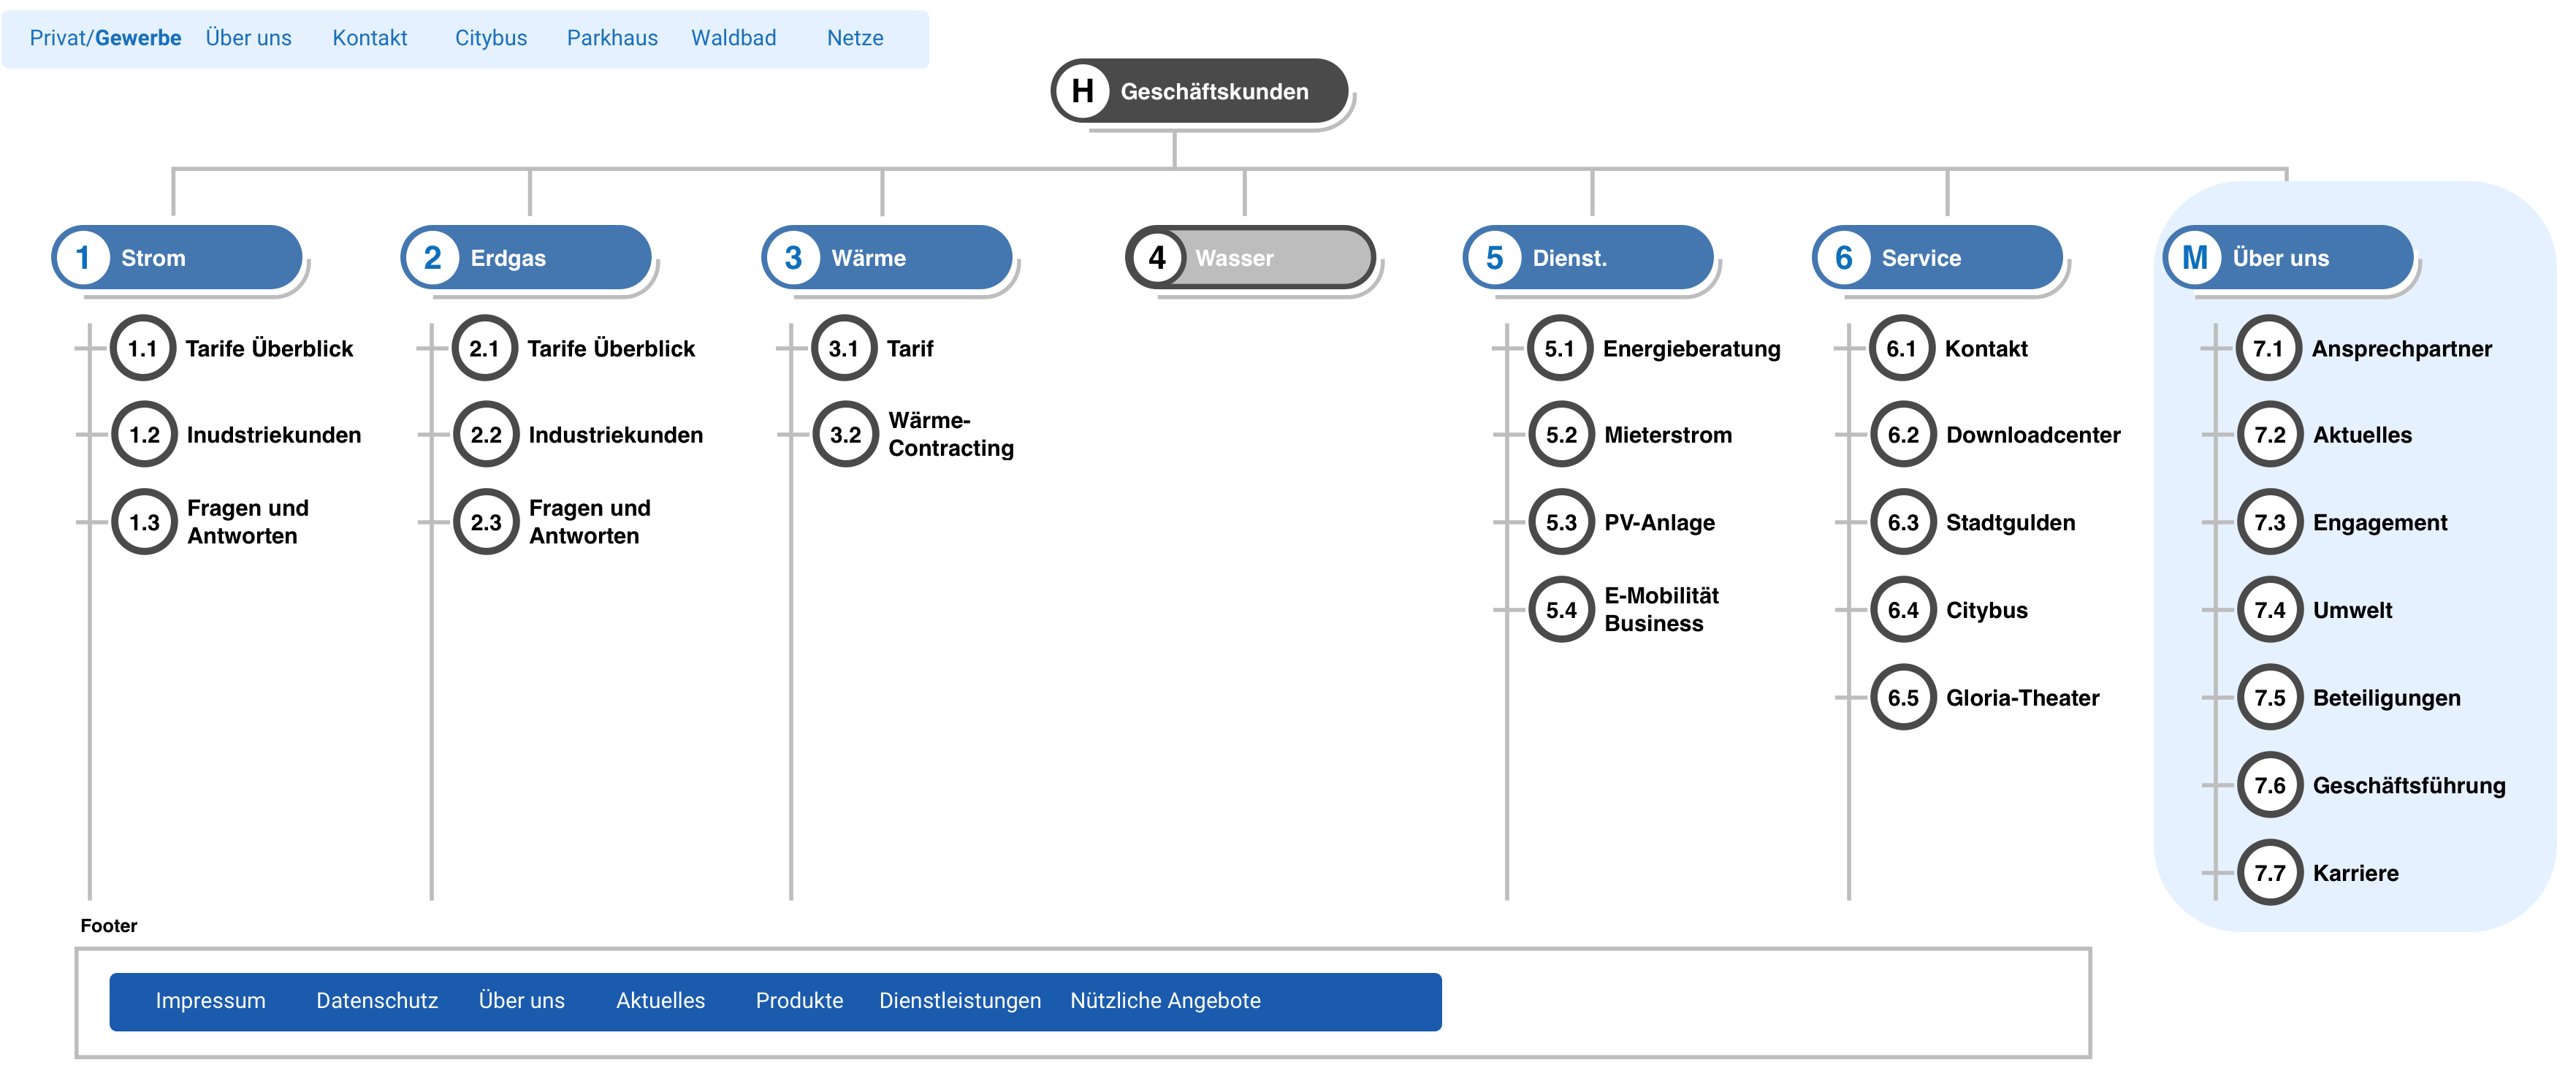The image size is (2576, 1084).
Task: Click the 7.7 Karriere circle icon
Action: [x=2270, y=873]
